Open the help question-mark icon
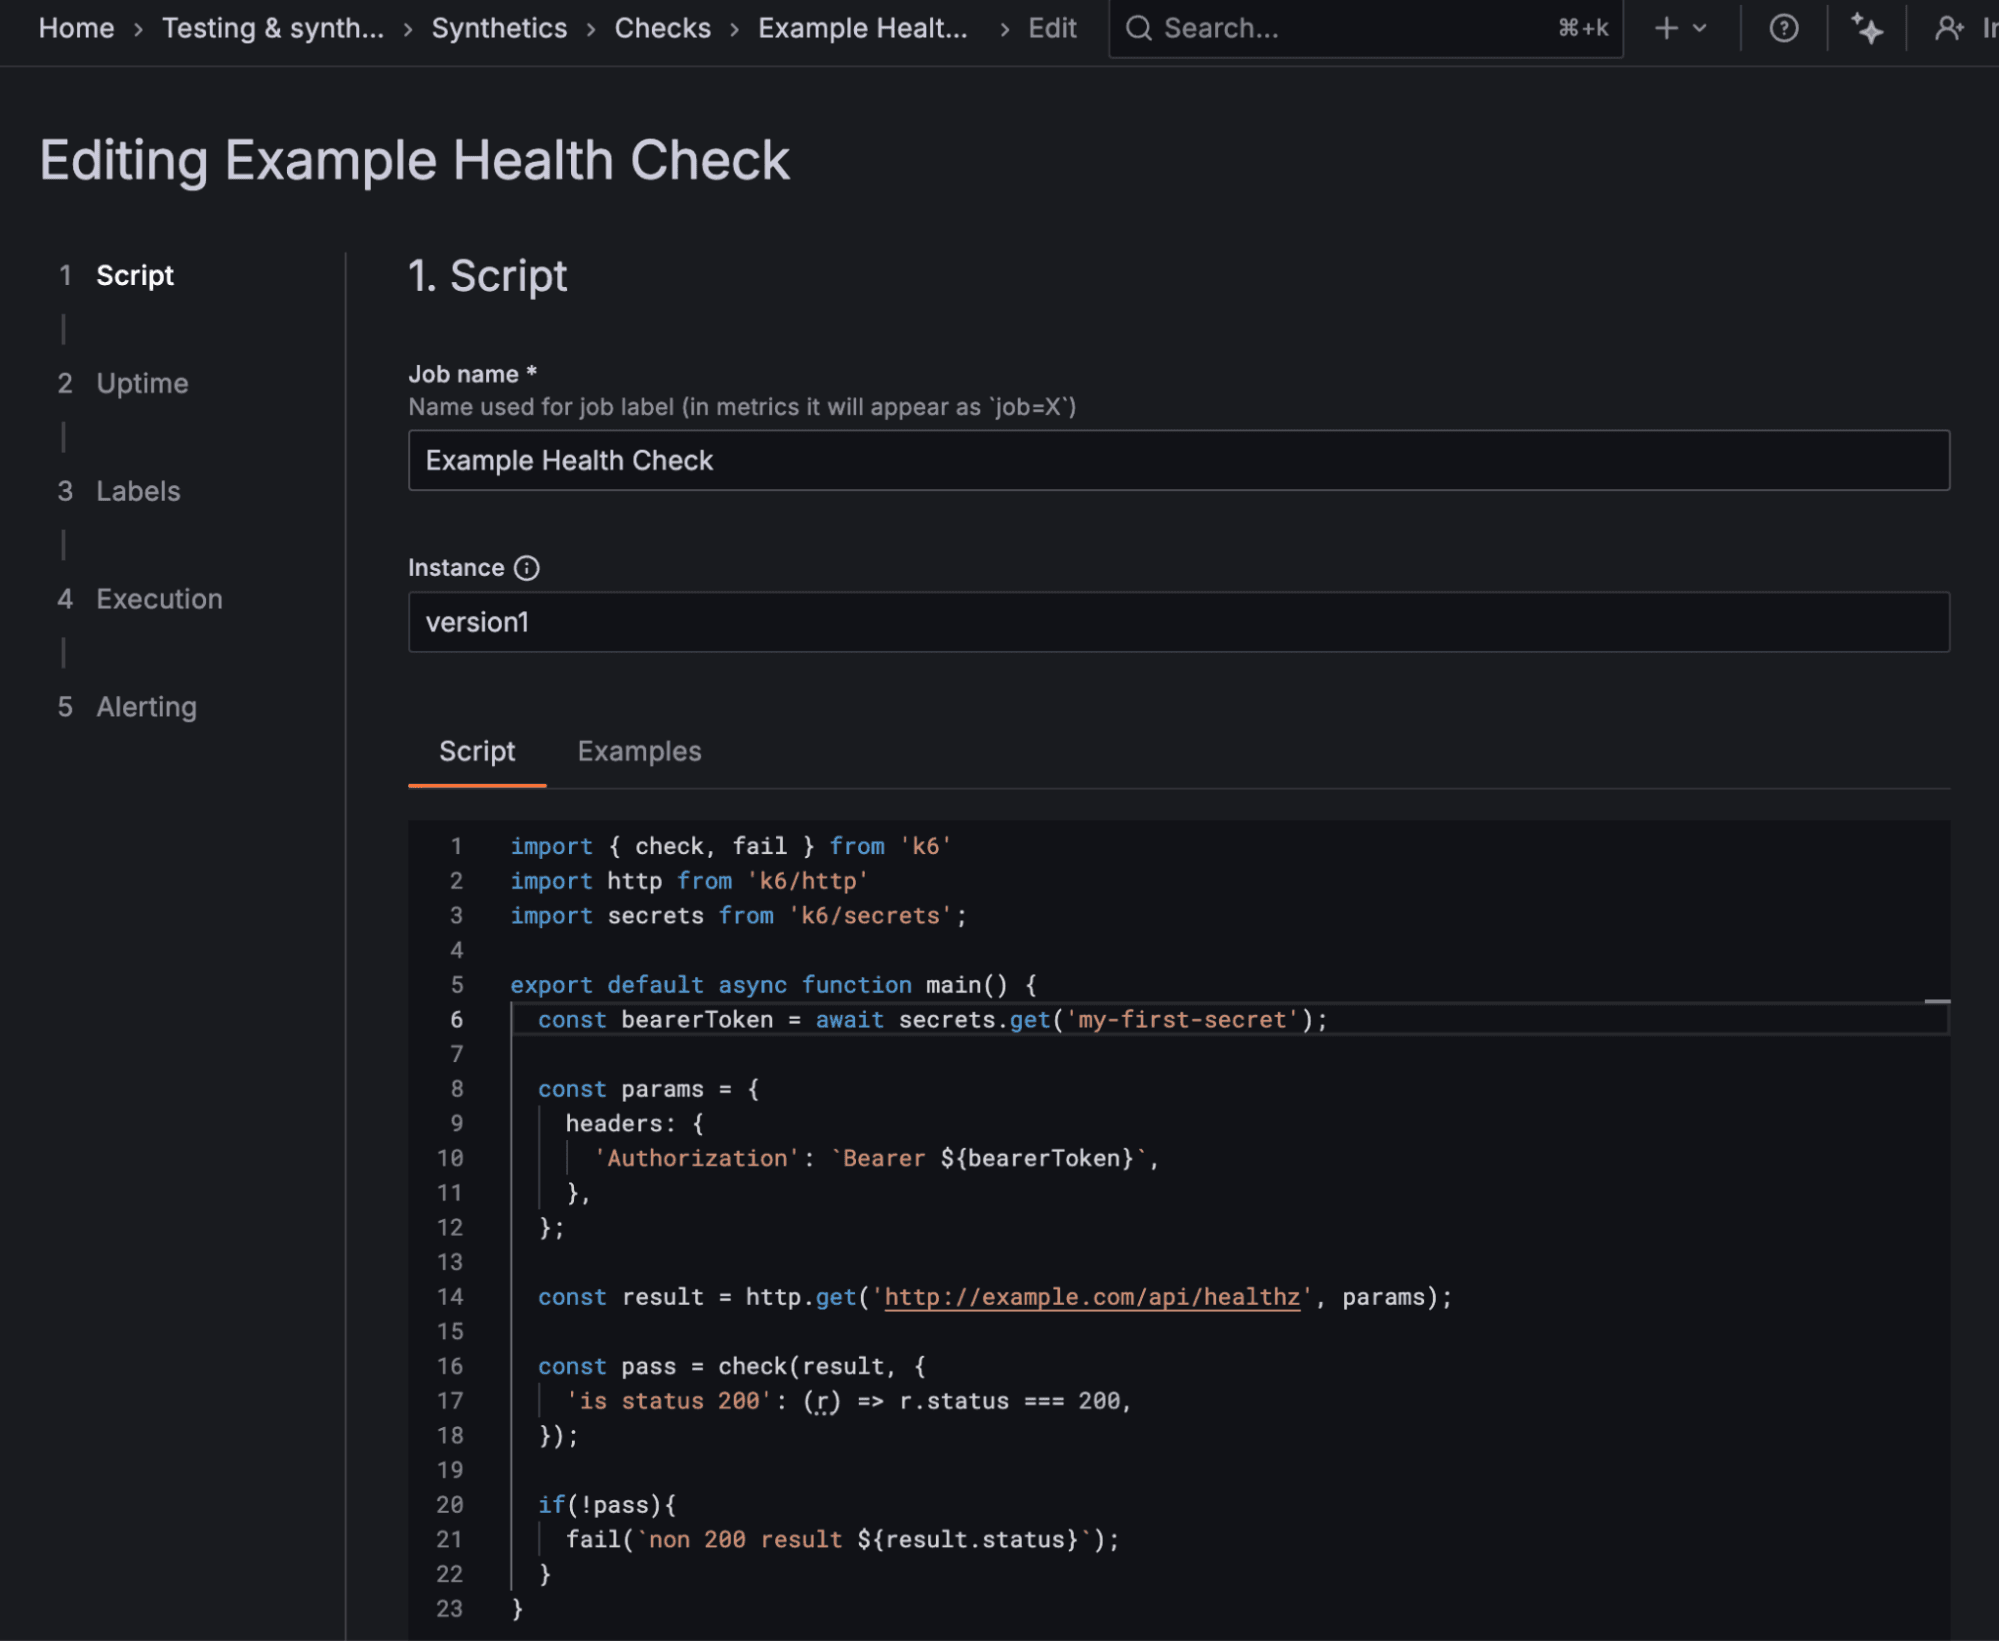This screenshot has height=1641, width=1999. pyautogui.click(x=1783, y=28)
